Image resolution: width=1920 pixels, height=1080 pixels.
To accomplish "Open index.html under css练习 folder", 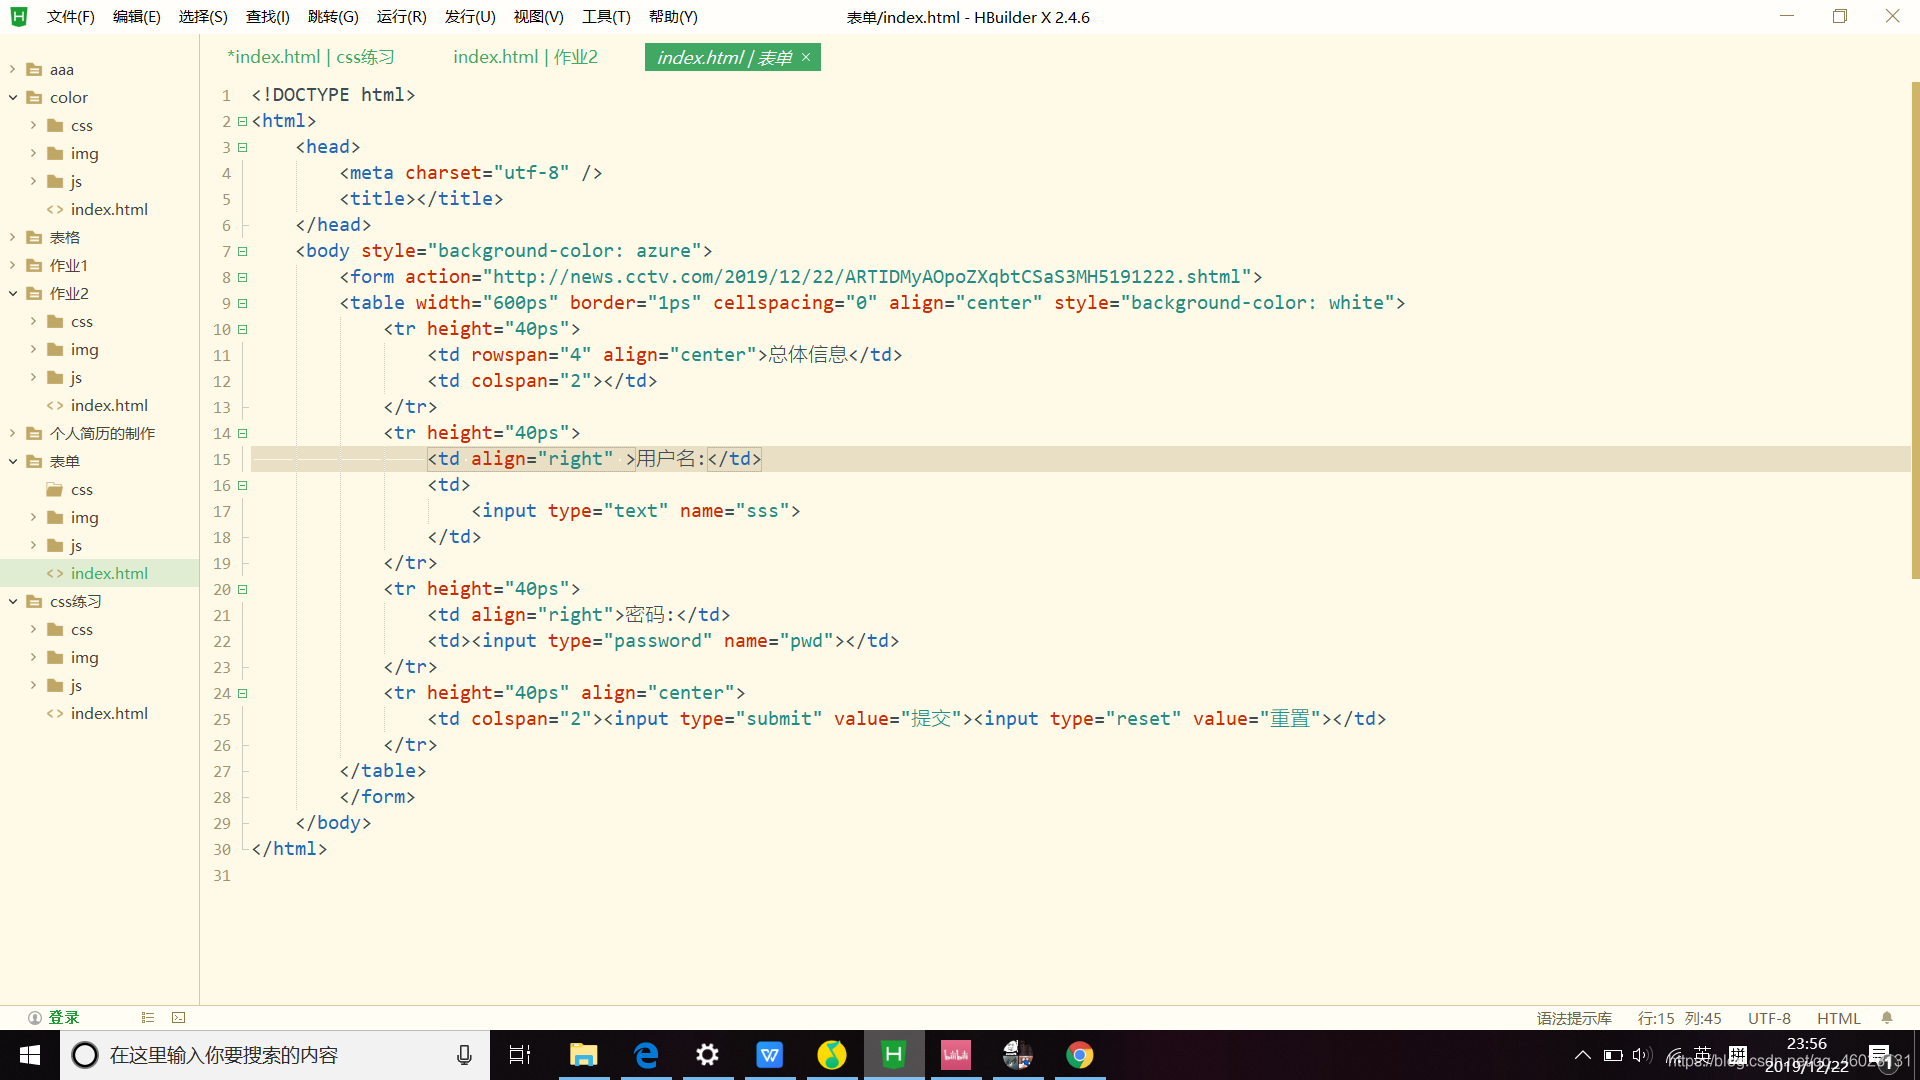I will (109, 713).
